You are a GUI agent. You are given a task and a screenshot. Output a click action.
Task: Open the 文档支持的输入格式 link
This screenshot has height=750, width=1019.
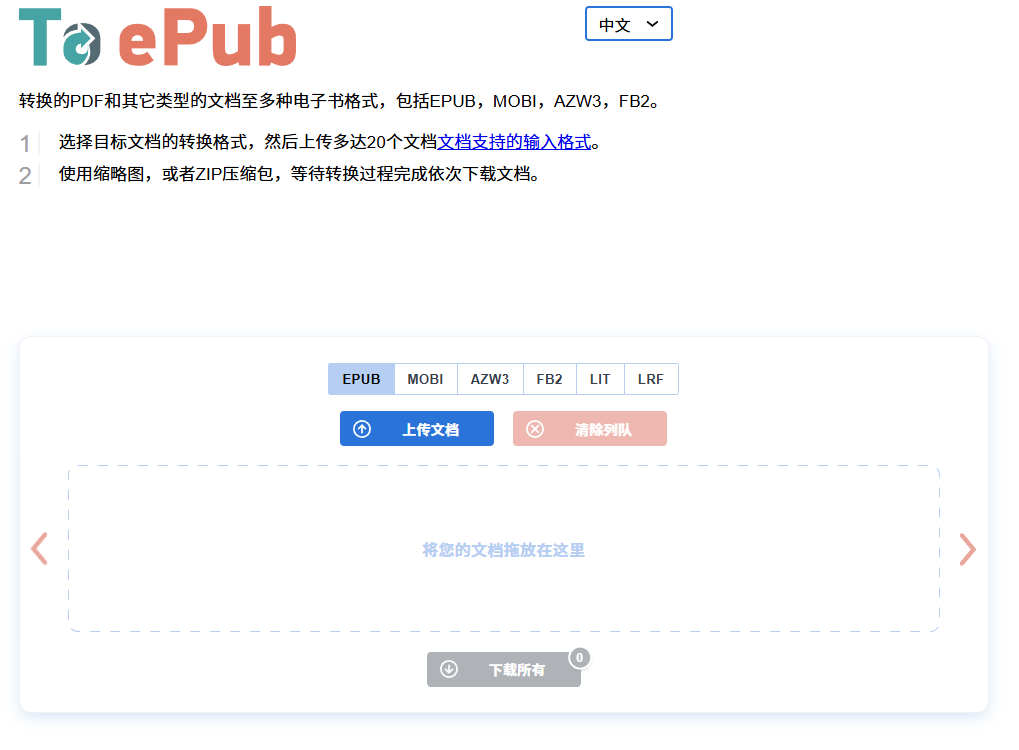tap(514, 142)
